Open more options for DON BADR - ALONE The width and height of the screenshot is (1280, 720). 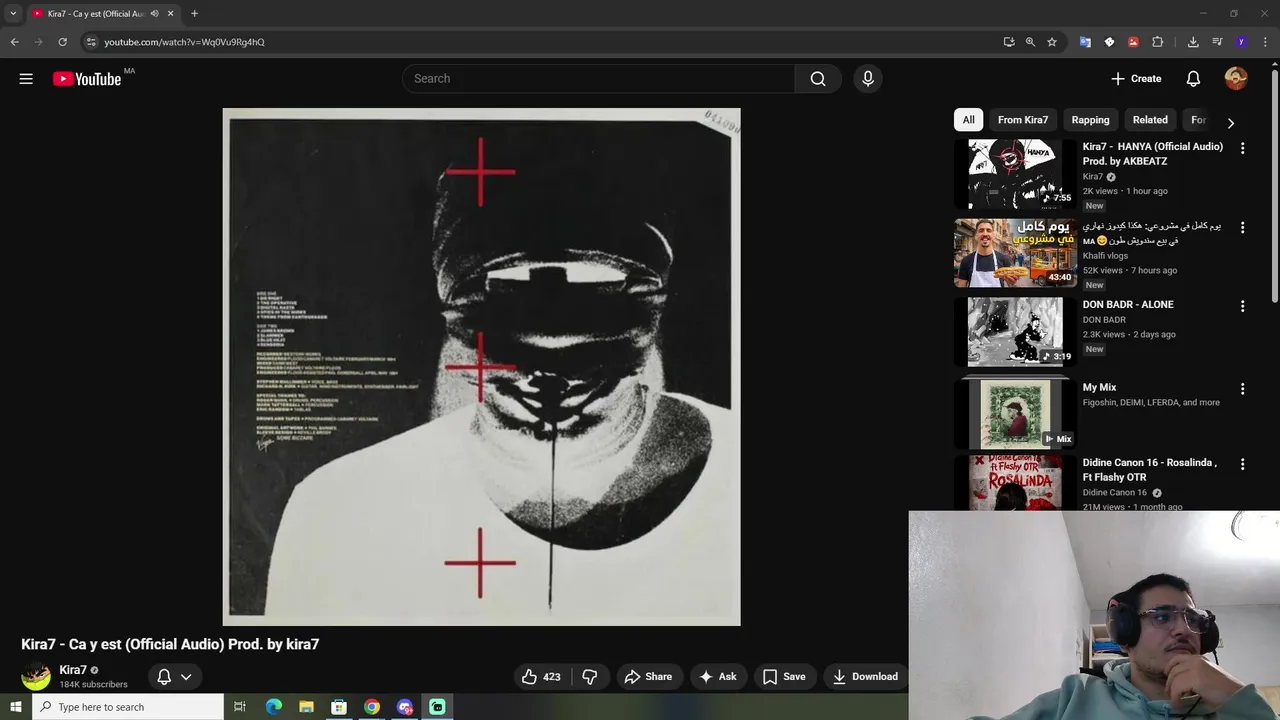click(x=1242, y=306)
